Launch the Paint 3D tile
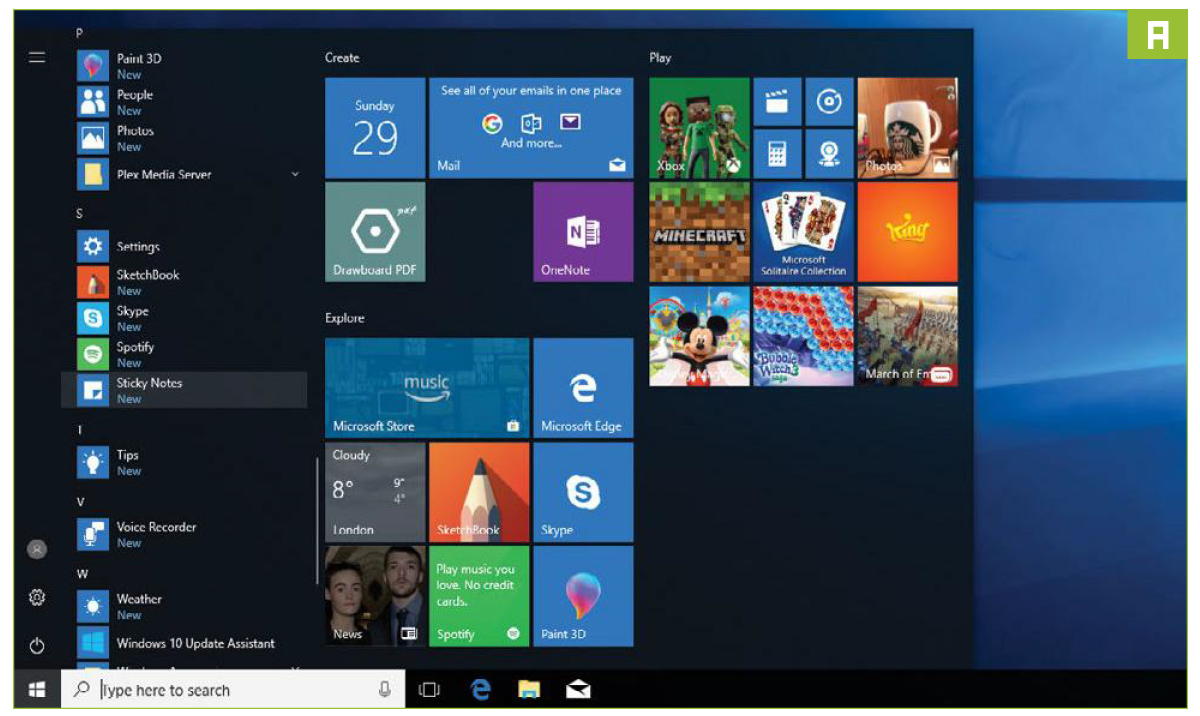Viewport: 1200px width, 716px height. [x=583, y=596]
